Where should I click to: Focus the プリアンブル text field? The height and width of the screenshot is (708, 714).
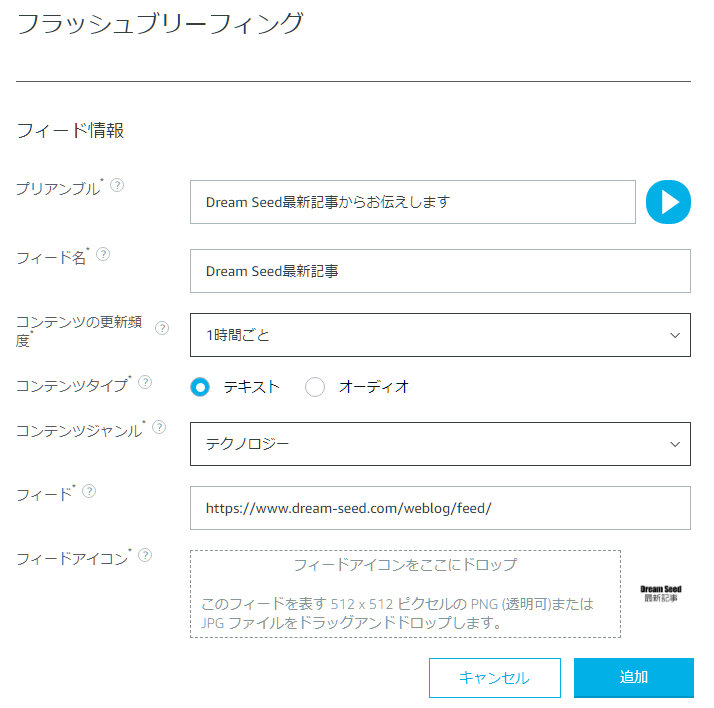(x=413, y=202)
